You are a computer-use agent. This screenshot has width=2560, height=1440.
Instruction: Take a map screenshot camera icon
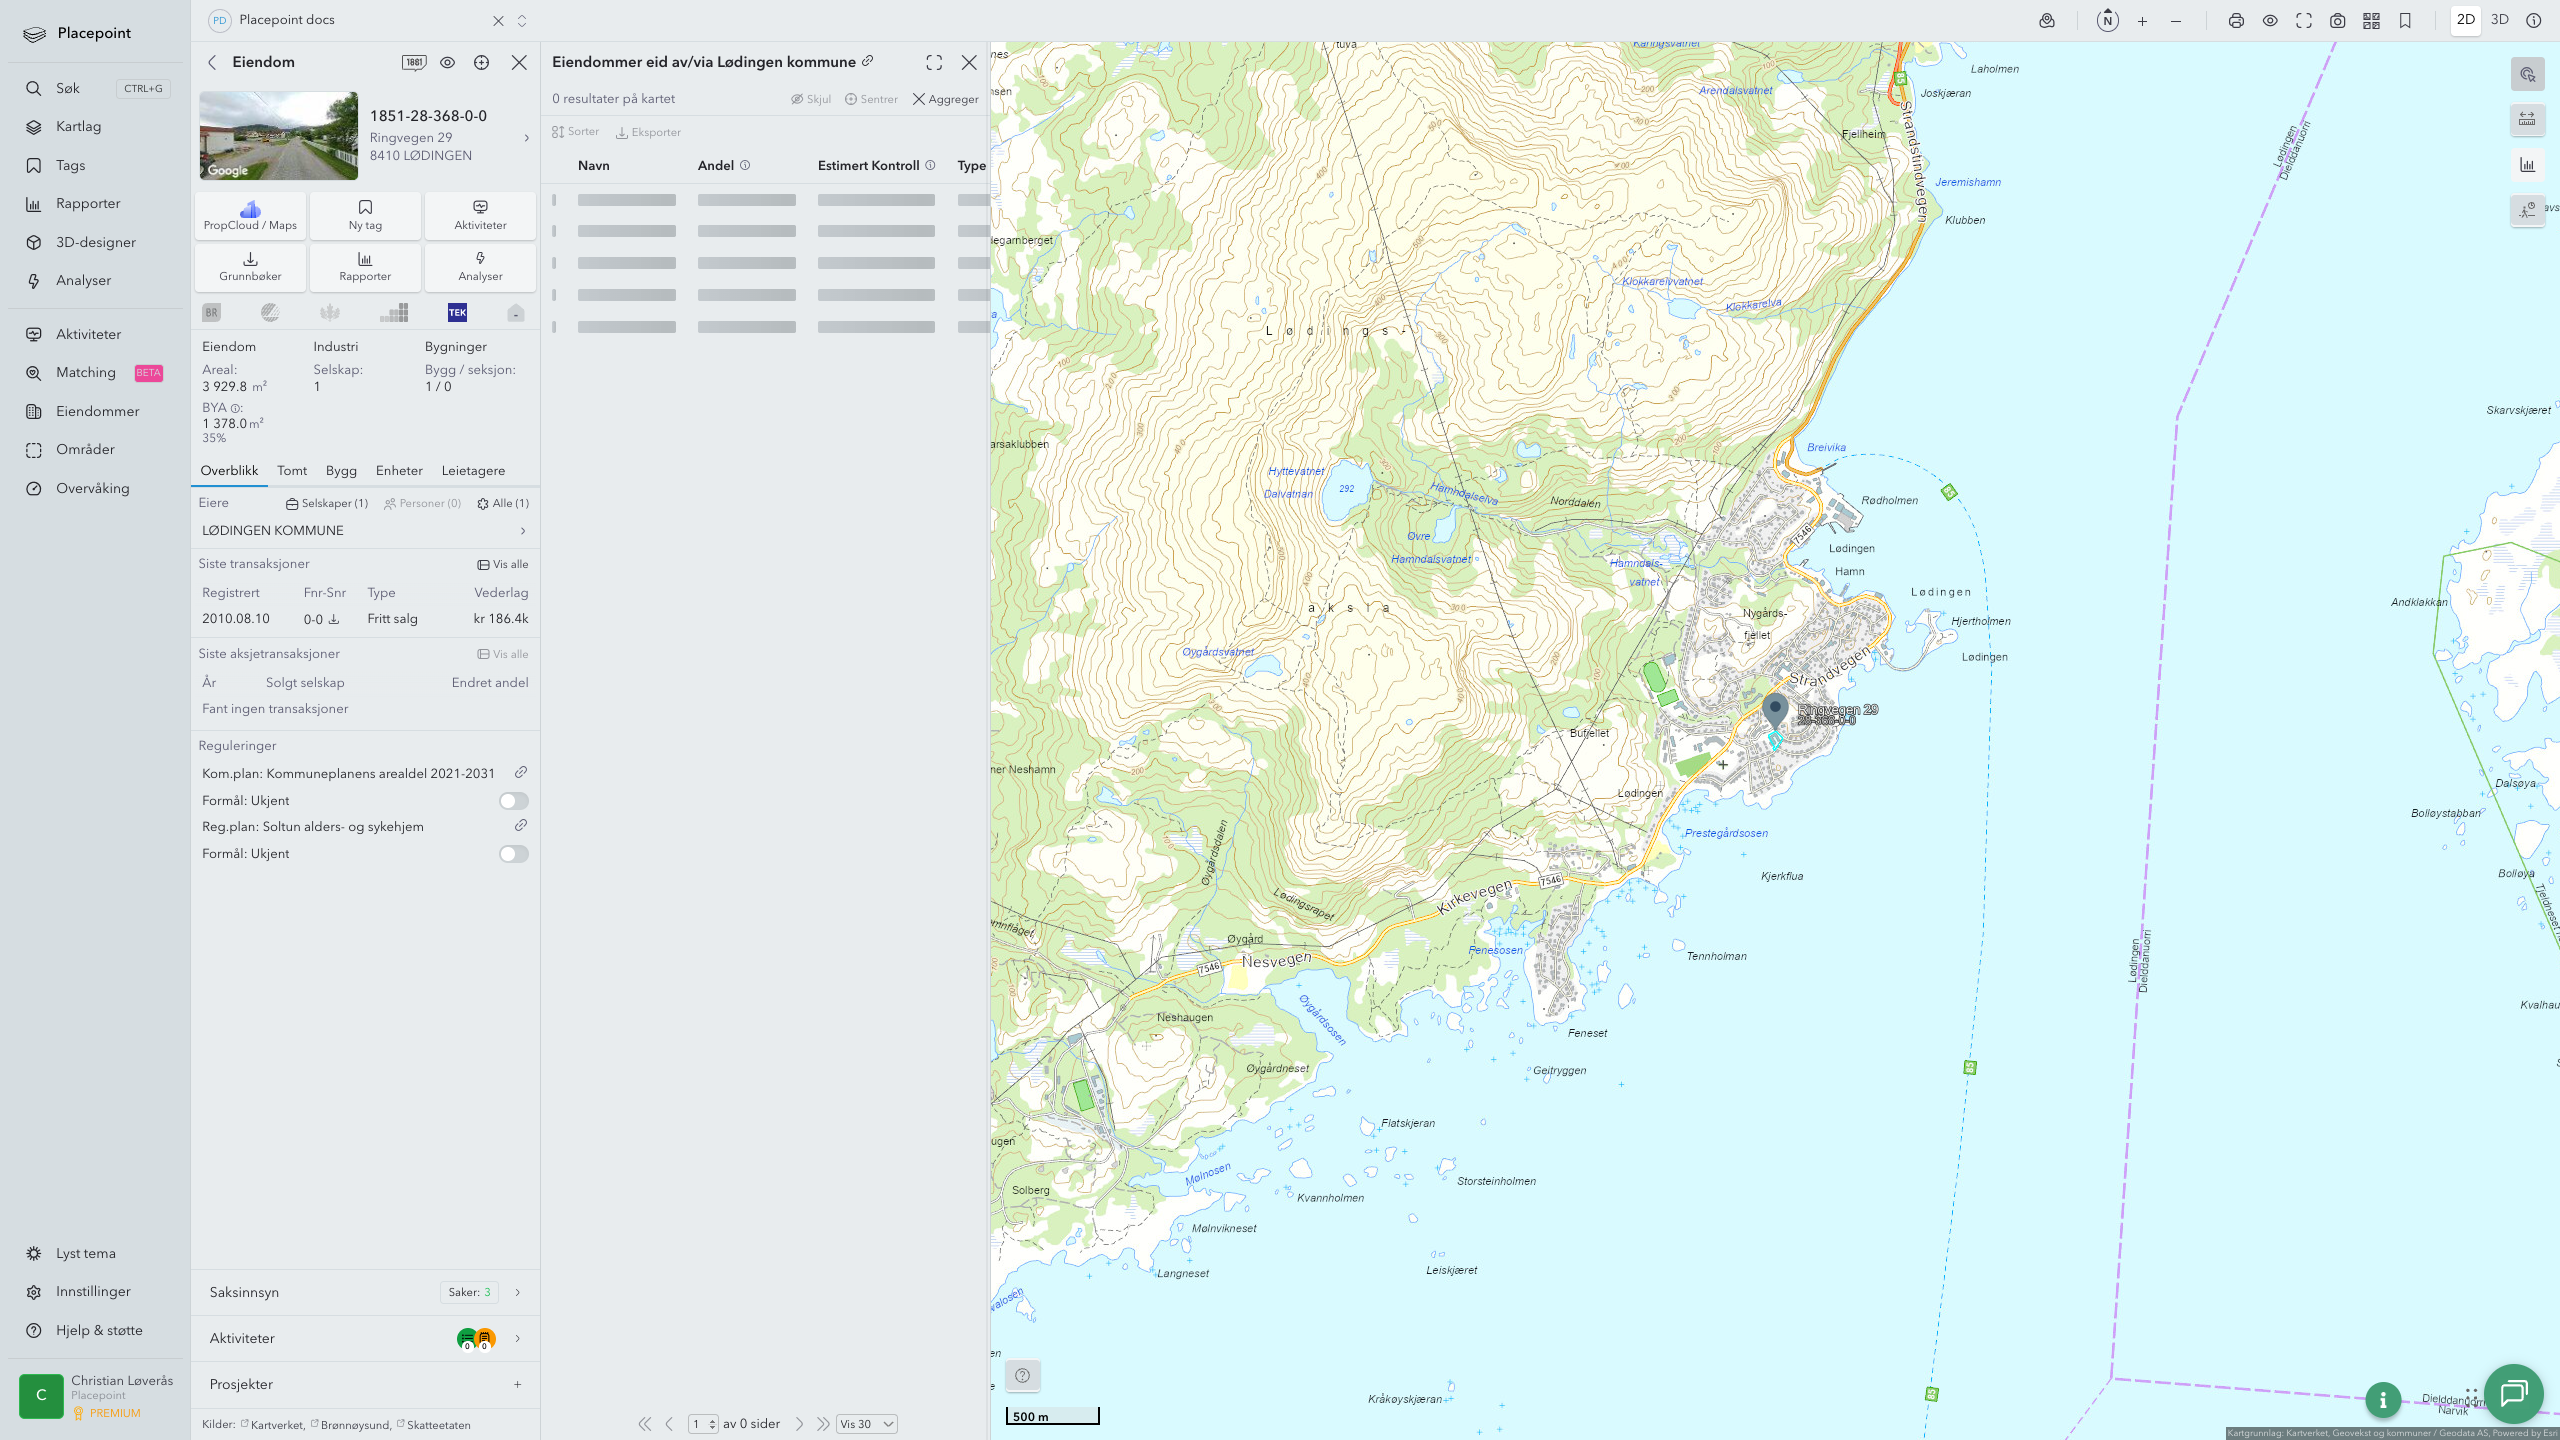click(x=2338, y=20)
